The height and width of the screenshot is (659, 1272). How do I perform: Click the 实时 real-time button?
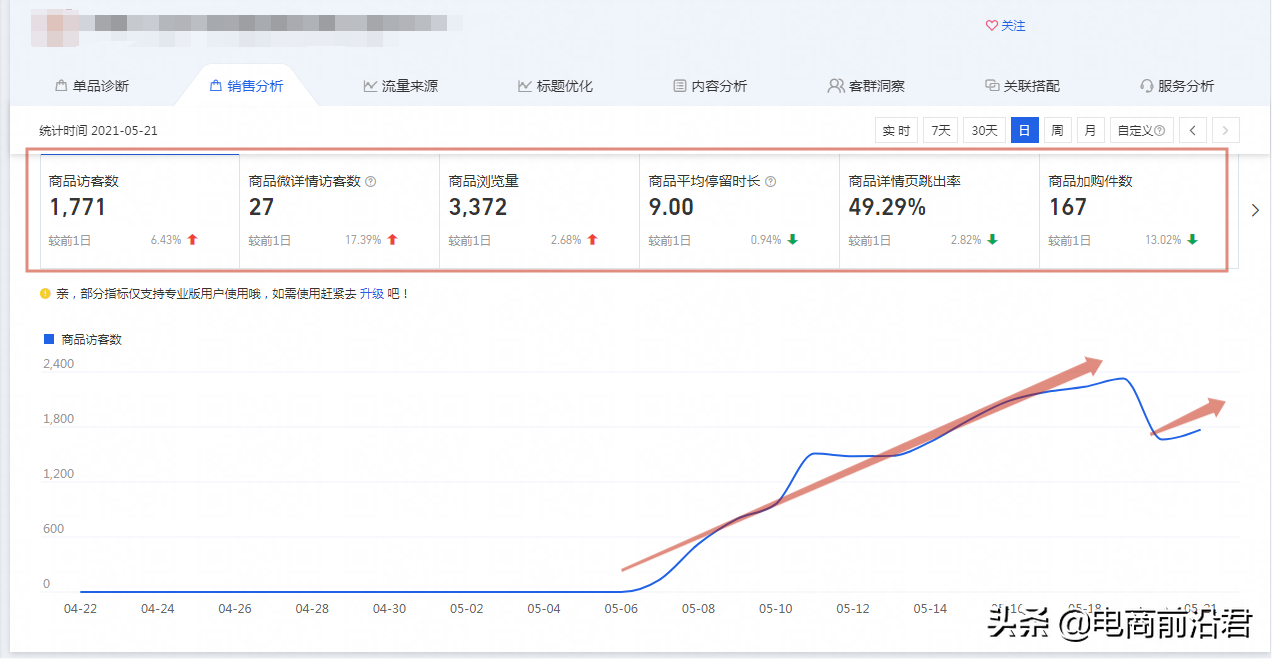pyautogui.click(x=895, y=130)
